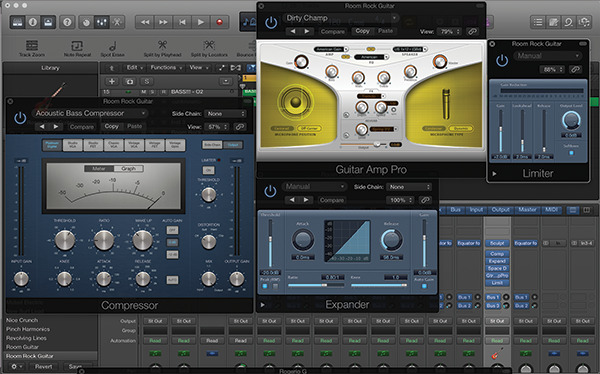Click the Compressor Threshold knob
Image resolution: width=600 pixels, height=374 pixels.
[65, 240]
